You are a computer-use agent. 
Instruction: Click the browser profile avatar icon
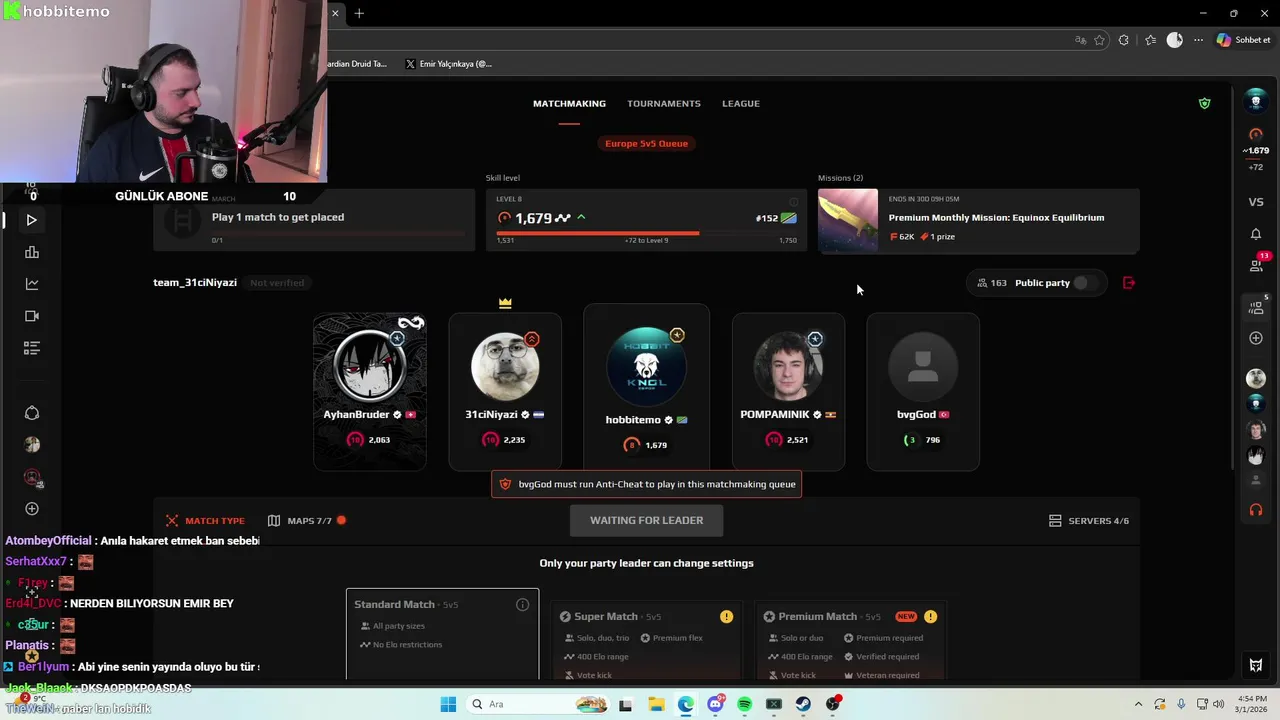[1174, 40]
